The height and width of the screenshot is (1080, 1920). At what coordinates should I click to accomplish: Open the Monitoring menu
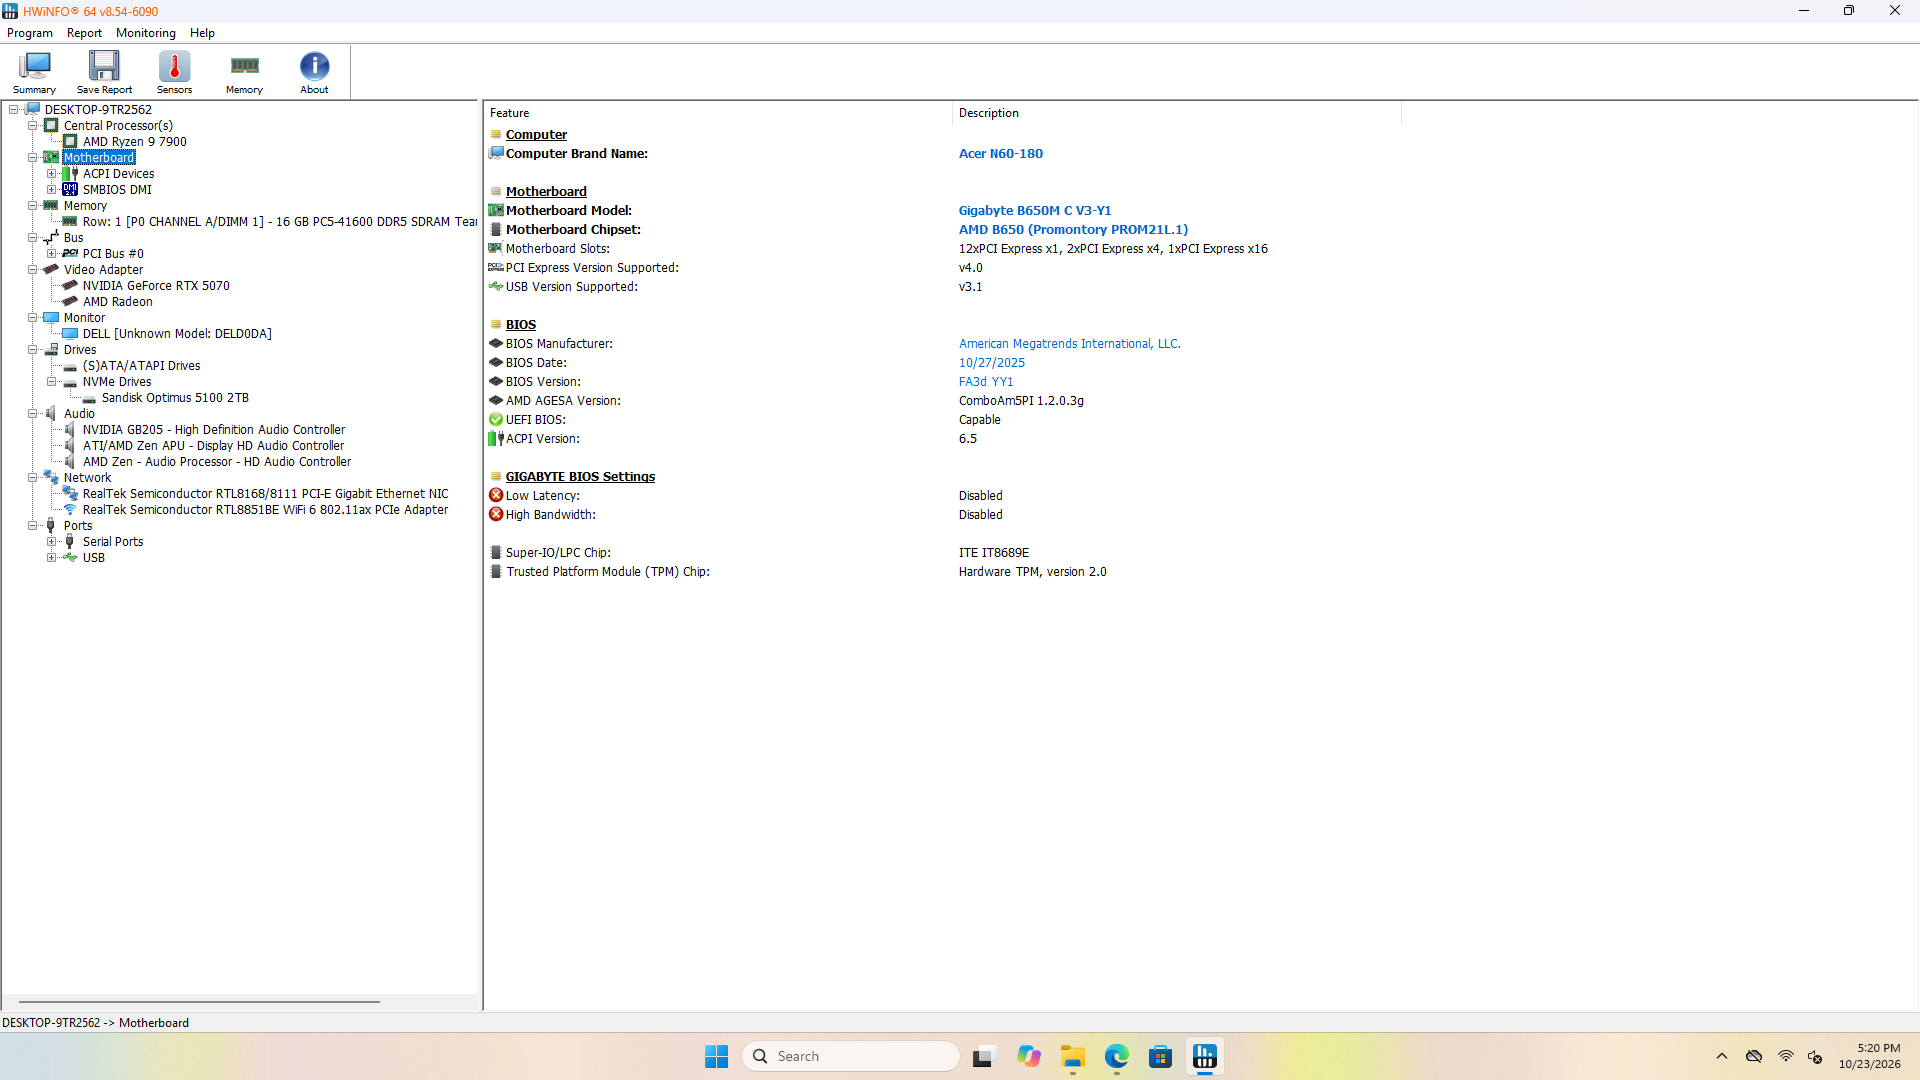145,33
